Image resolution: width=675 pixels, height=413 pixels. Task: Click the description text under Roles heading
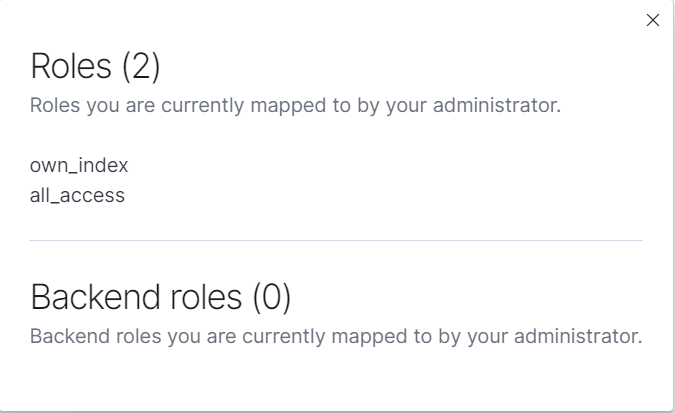[x=295, y=106]
